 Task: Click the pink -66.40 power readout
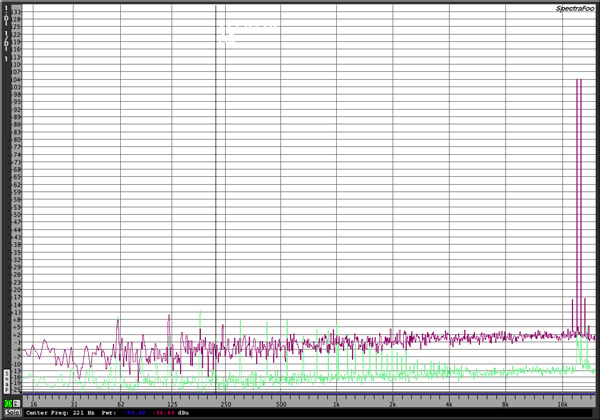pyautogui.click(x=164, y=413)
